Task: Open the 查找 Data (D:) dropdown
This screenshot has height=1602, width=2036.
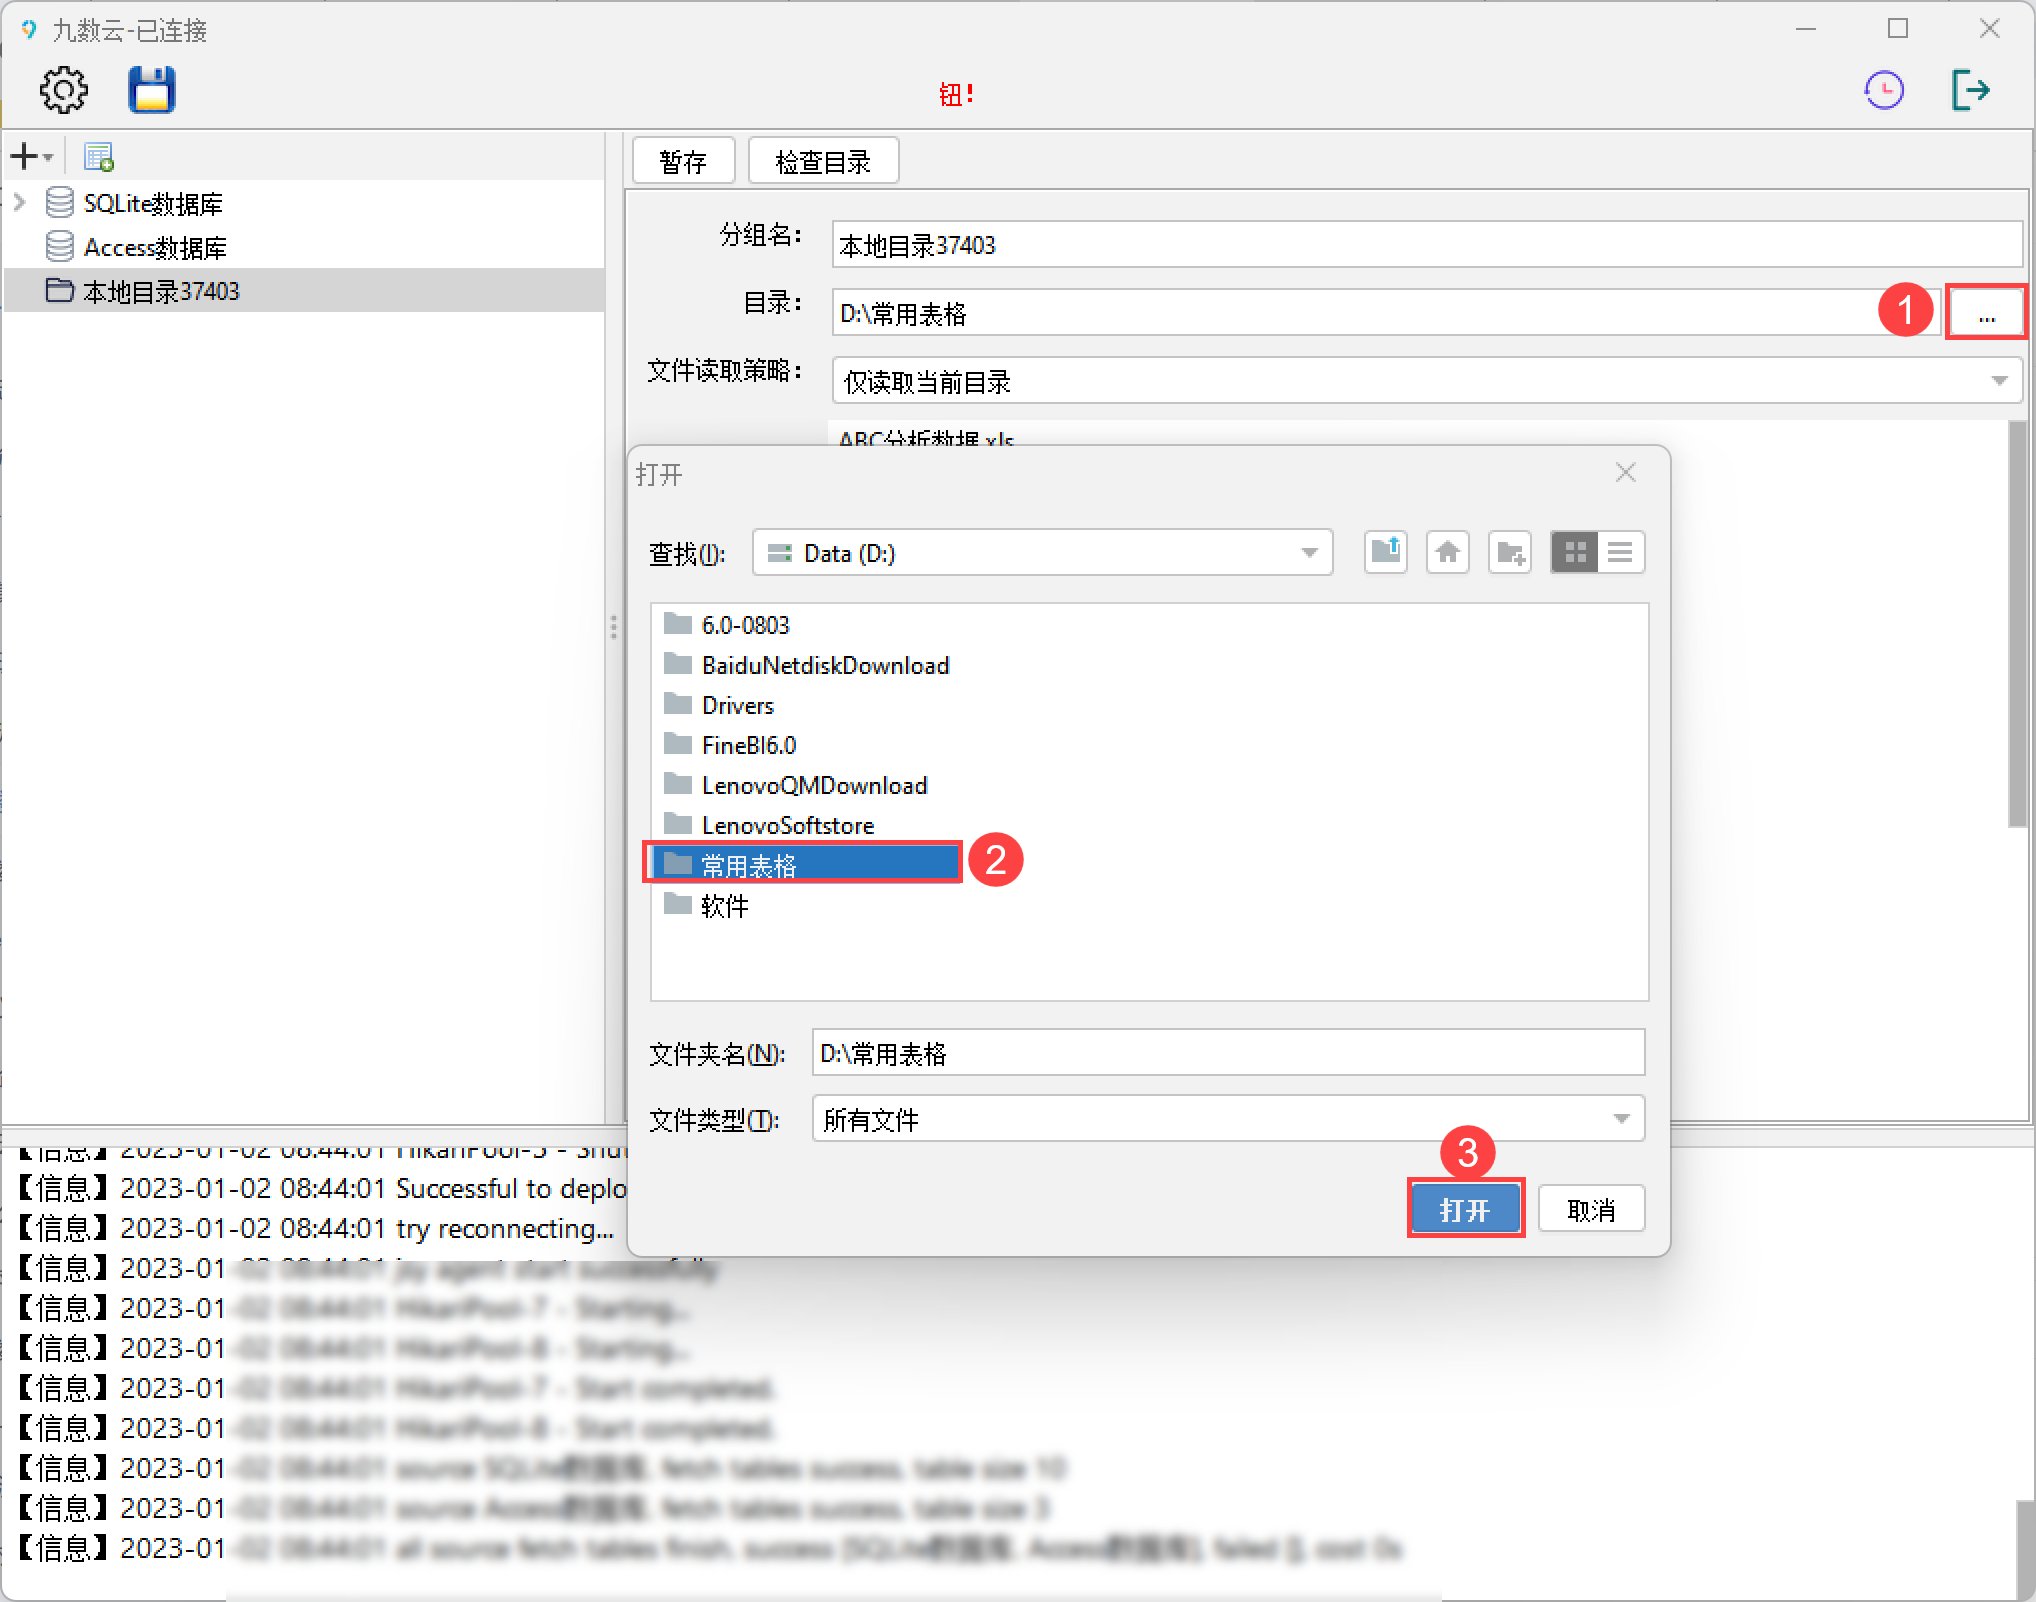Action: click(x=1308, y=553)
